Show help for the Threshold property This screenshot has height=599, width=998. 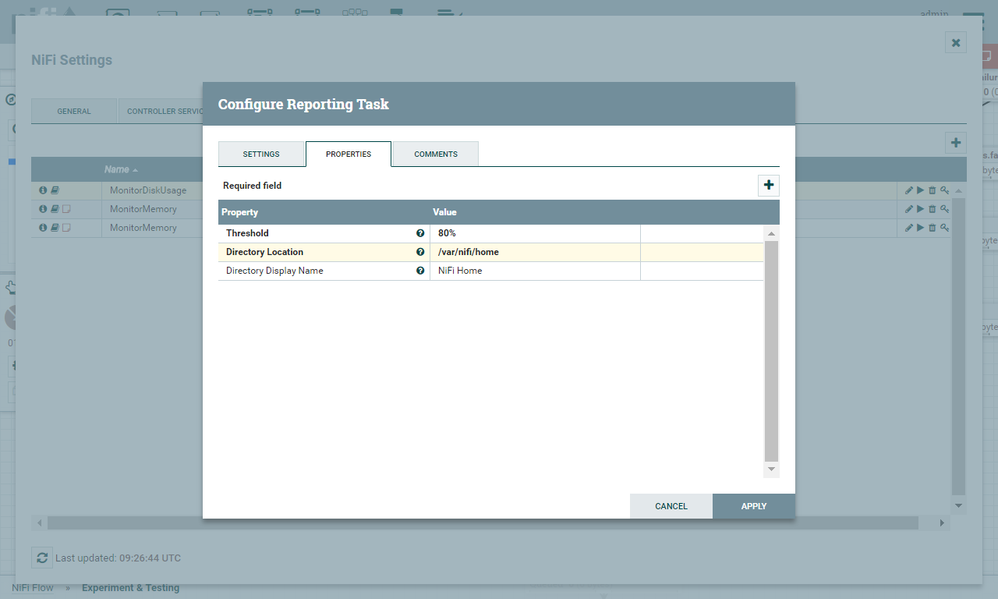(420, 233)
